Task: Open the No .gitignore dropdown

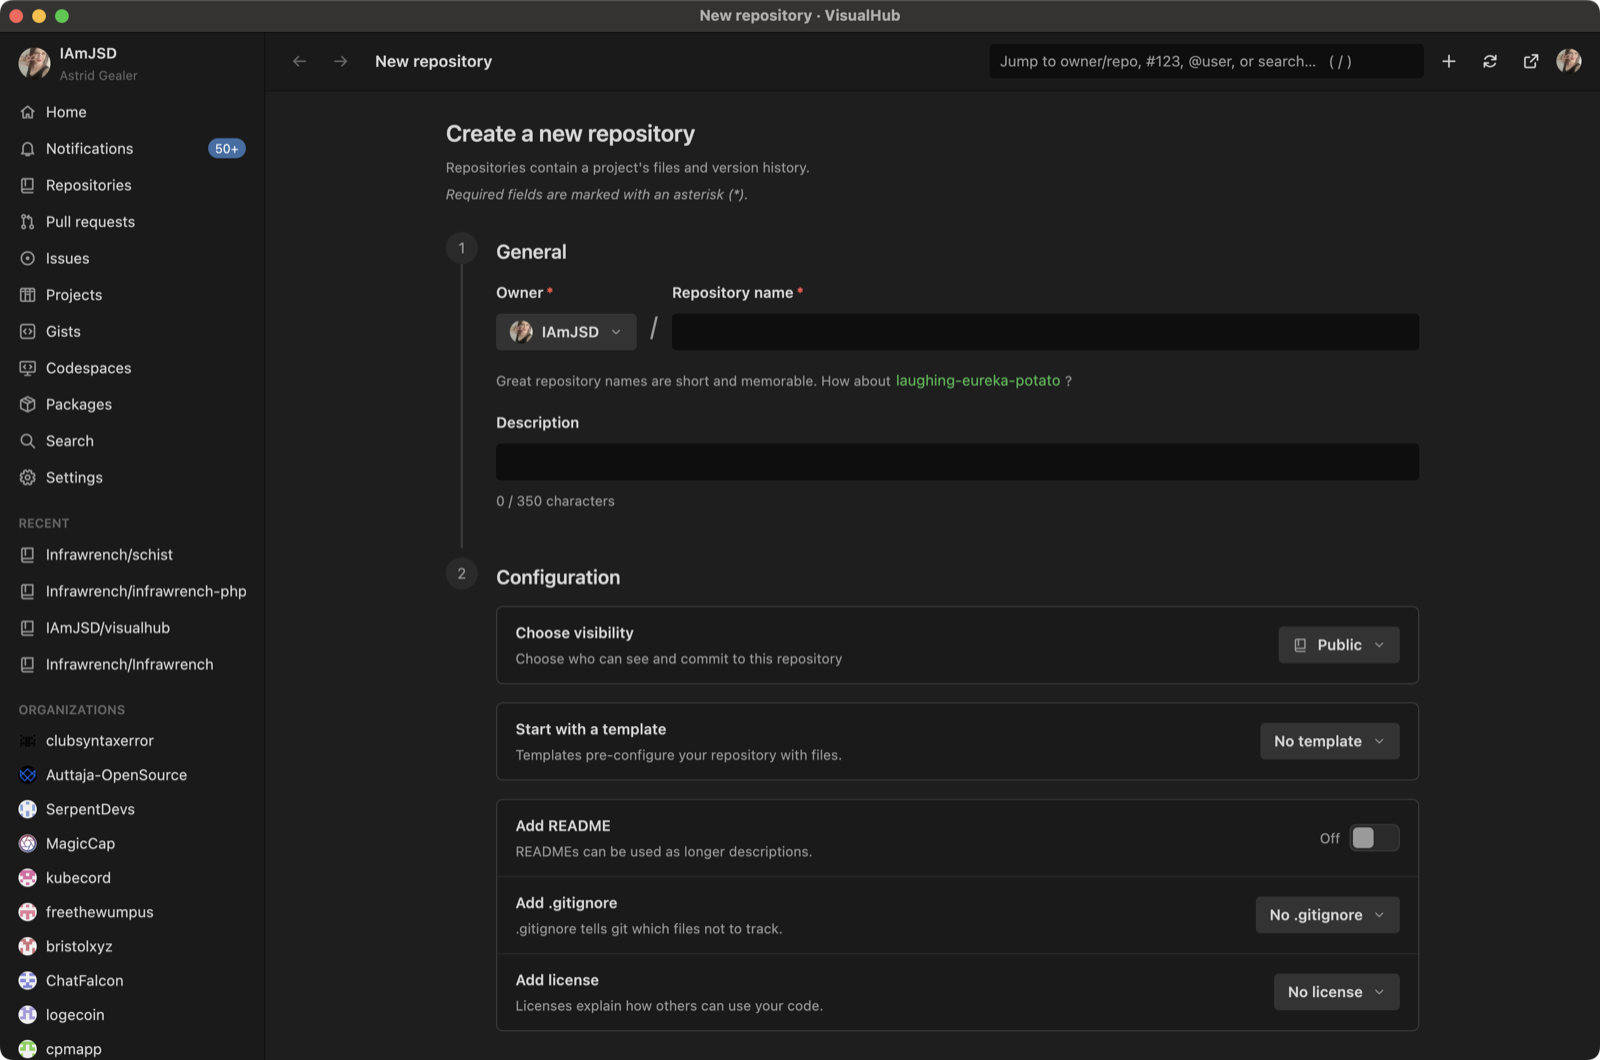Action: click(x=1328, y=915)
